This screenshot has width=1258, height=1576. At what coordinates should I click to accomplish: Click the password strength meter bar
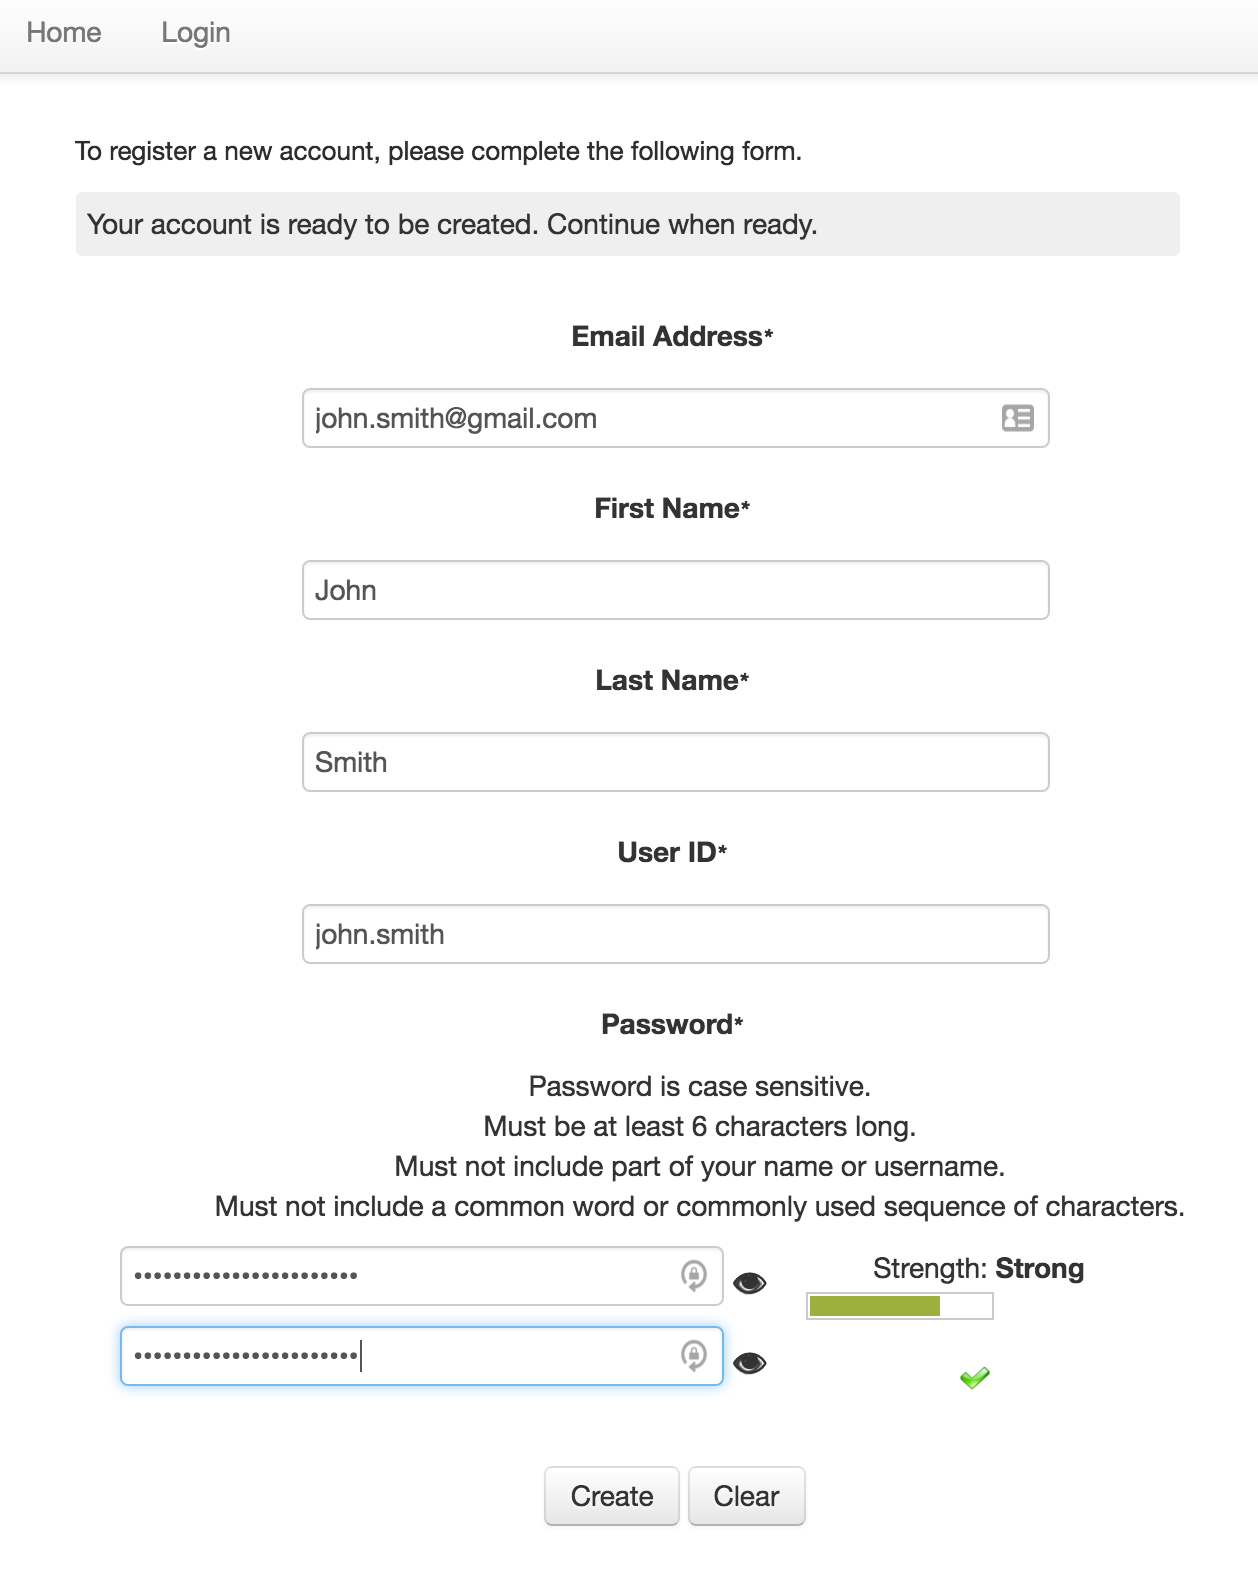899,1306
